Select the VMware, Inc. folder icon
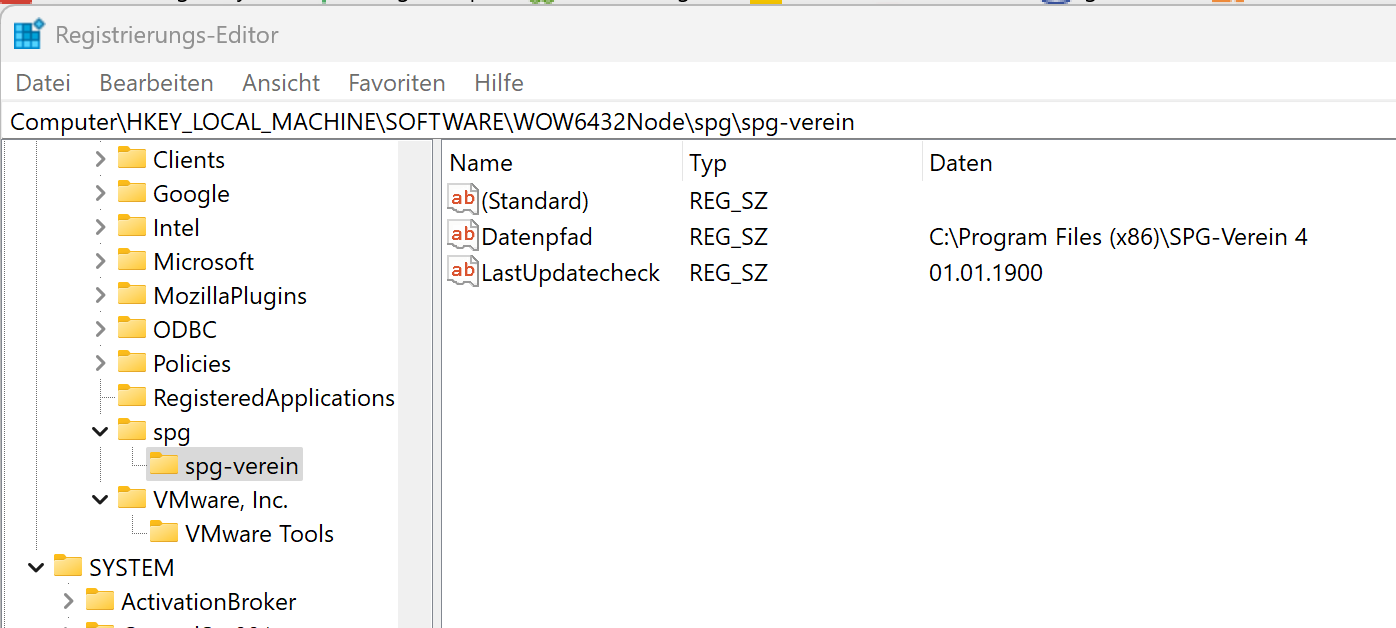Viewport: 1396px width, 628px height. pos(132,499)
